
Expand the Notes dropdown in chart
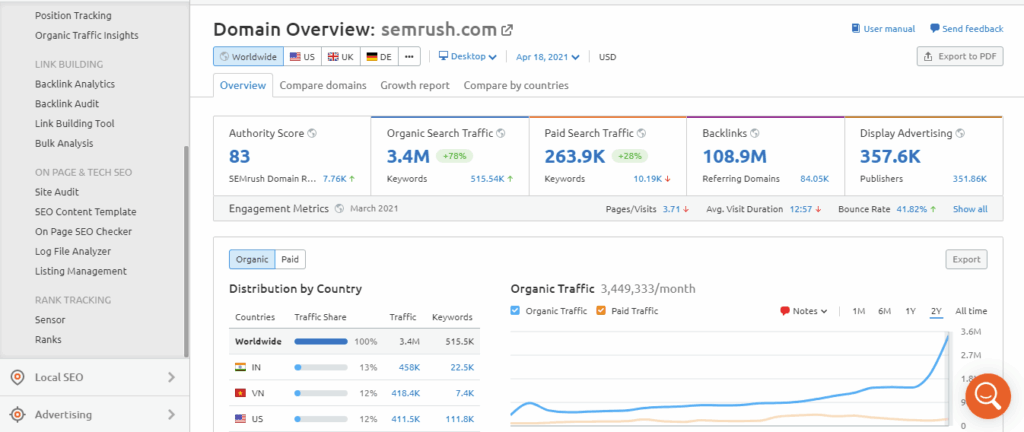[x=803, y=311]
